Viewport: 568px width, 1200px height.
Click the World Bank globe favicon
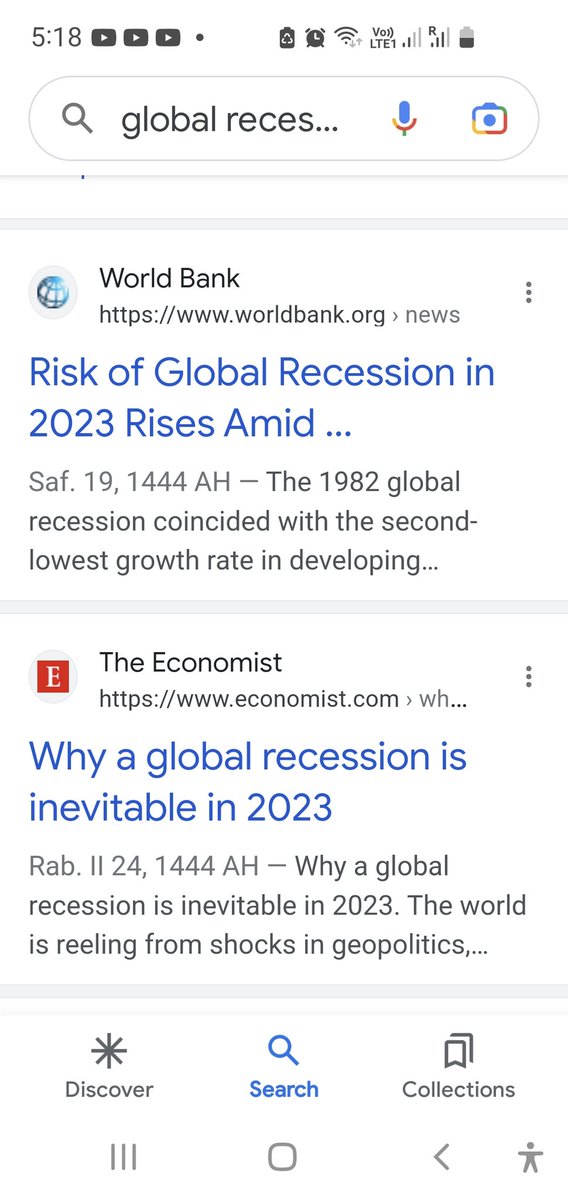[52, 294]
